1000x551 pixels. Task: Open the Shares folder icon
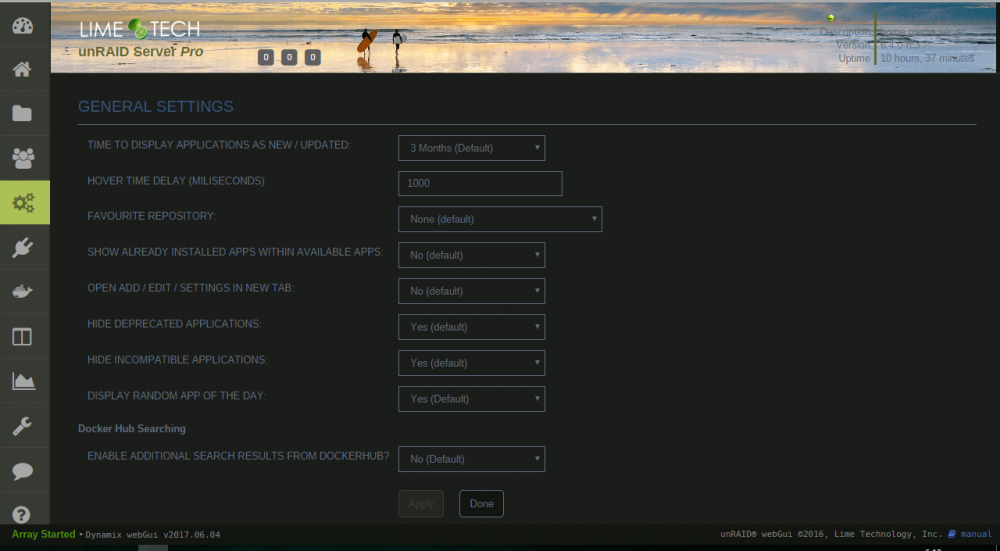(23, 114)
